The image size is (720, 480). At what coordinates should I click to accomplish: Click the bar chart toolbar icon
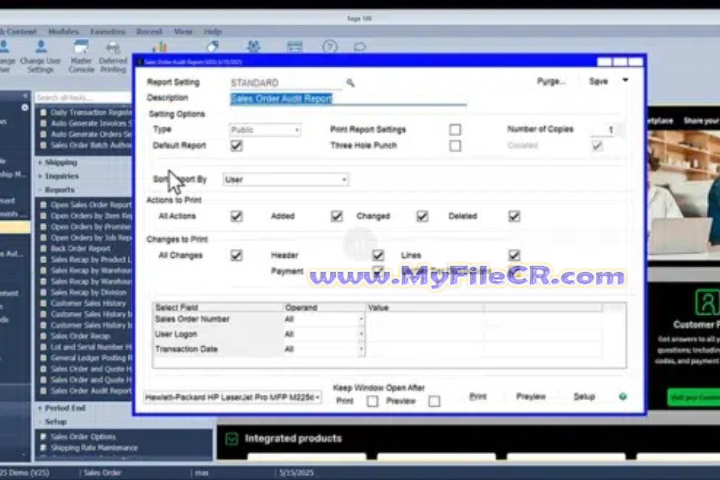click(159, 47)
